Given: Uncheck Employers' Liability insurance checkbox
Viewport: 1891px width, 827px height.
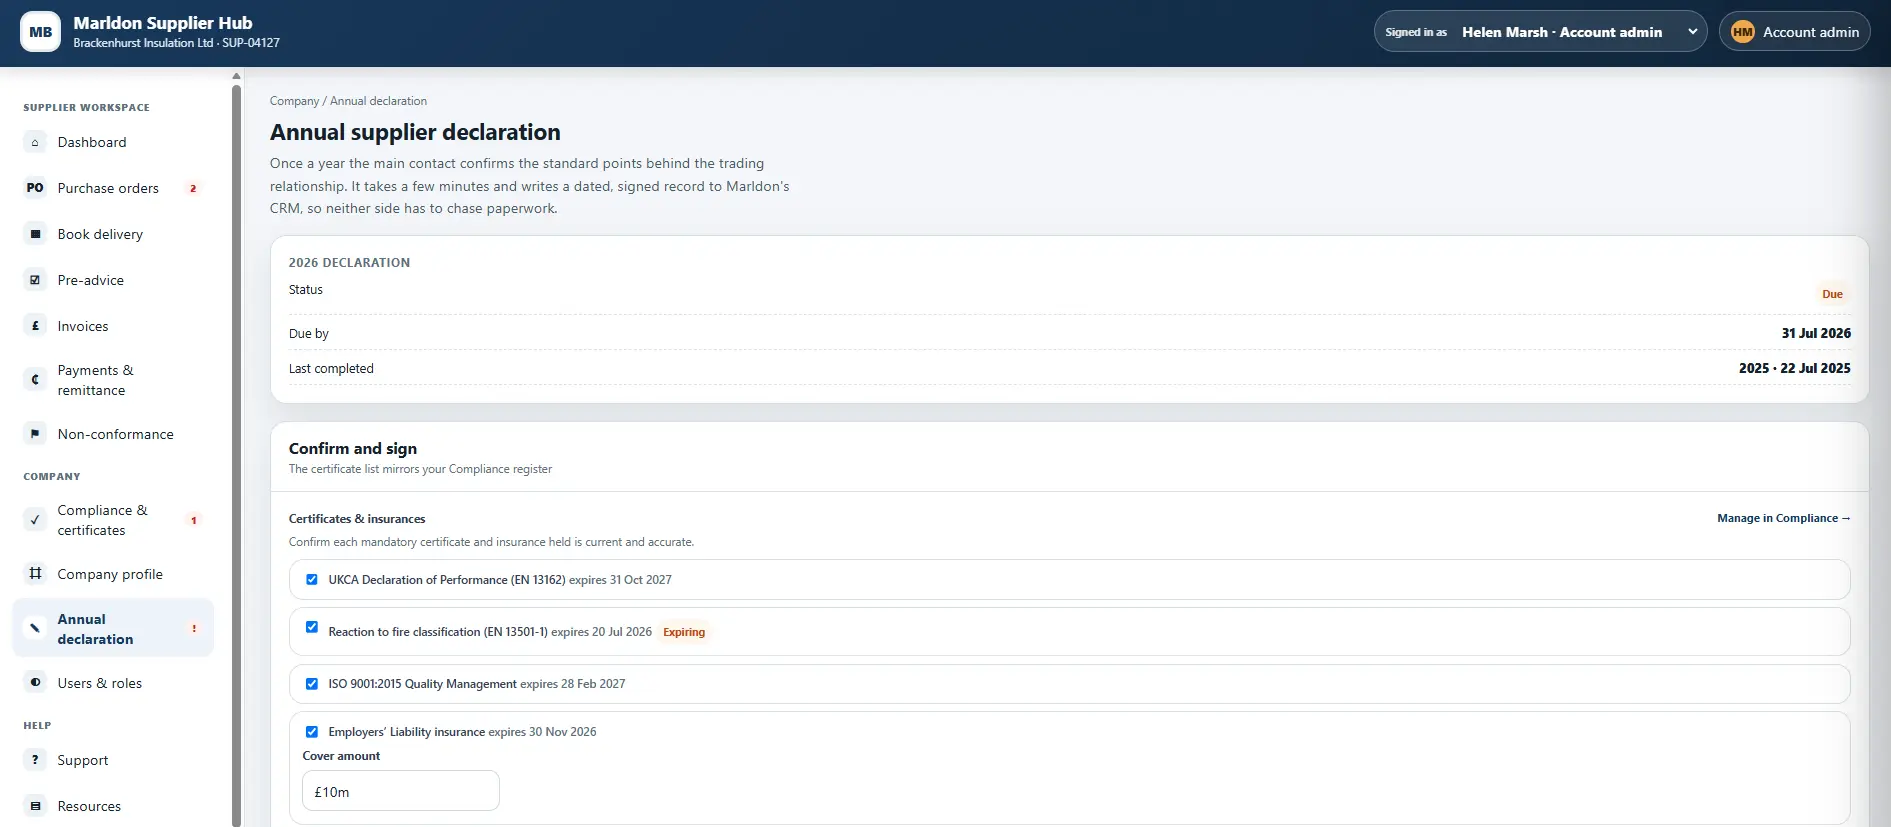Looking at the screenshot, I should point(312,732).
